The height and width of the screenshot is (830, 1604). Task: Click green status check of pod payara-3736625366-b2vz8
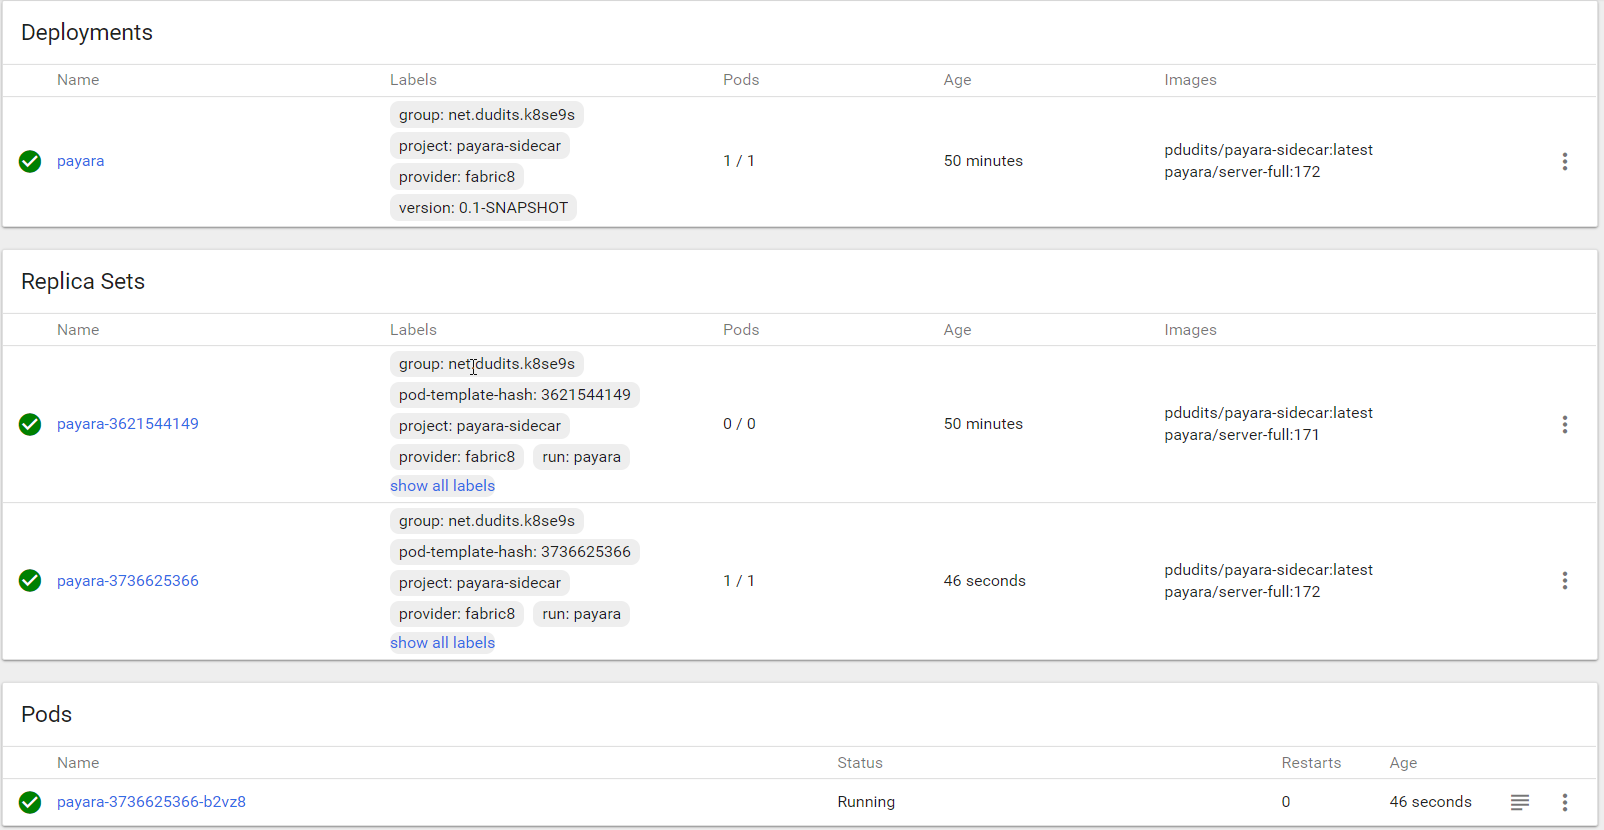point(30,802)
